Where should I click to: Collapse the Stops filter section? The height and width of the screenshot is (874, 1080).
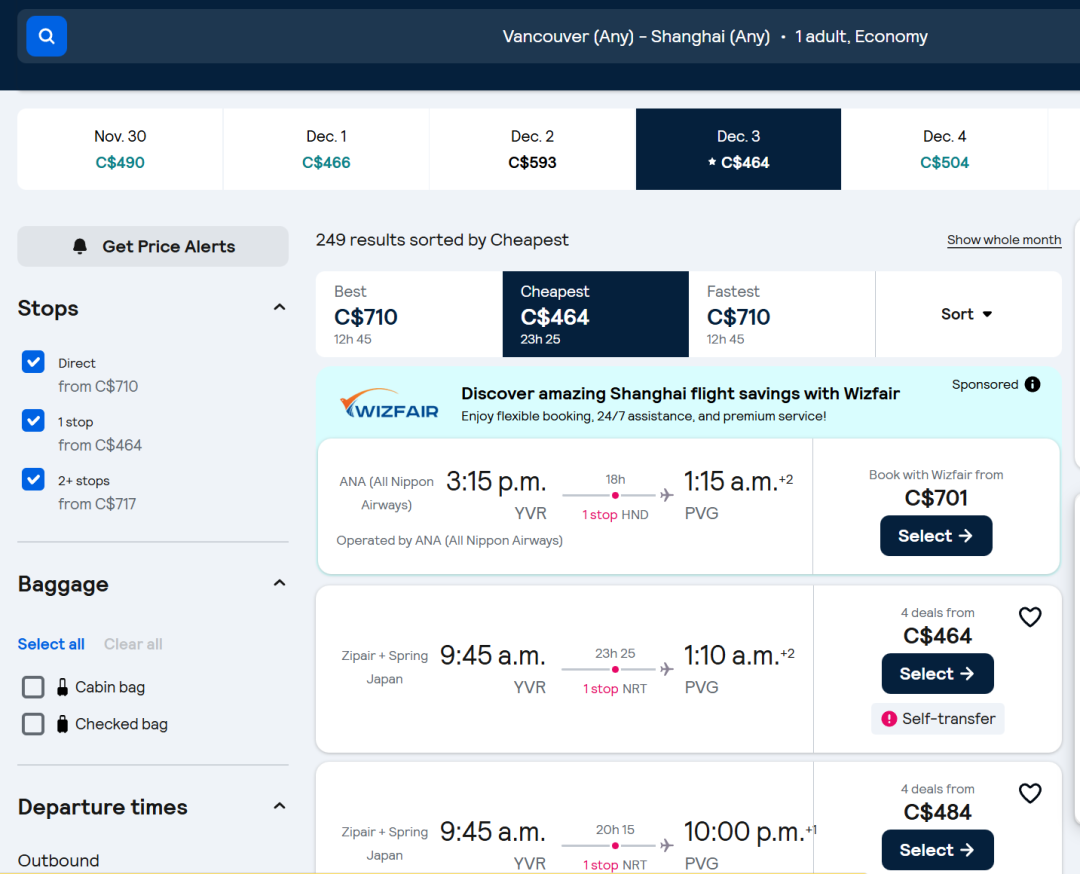(x=279, y=308)
